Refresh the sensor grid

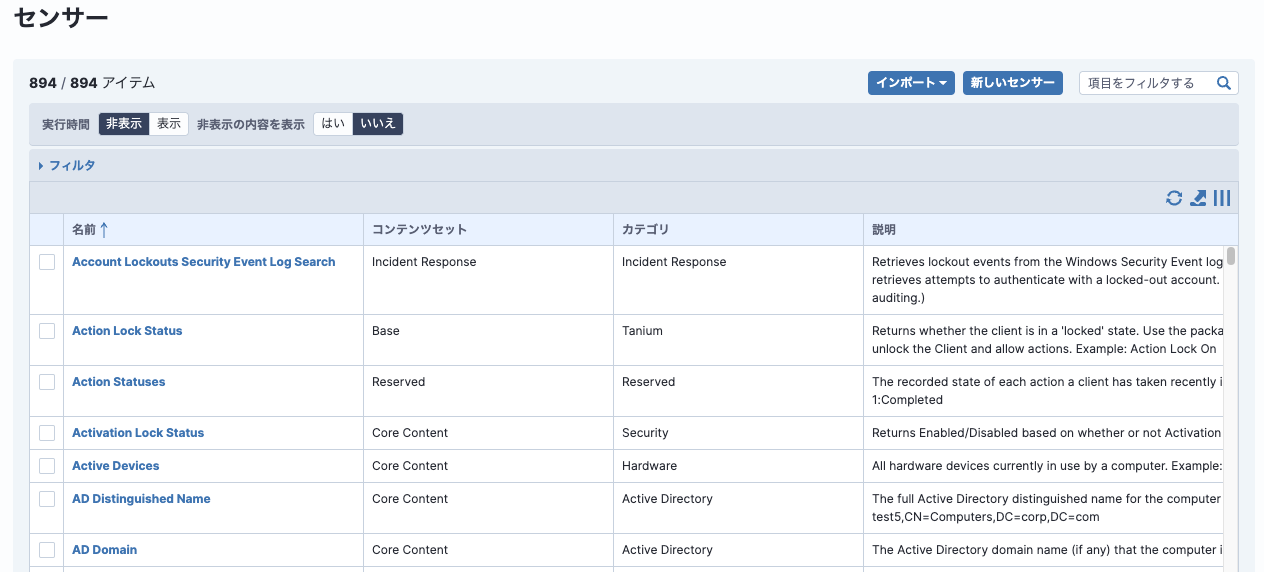[x=1174, y=198]
